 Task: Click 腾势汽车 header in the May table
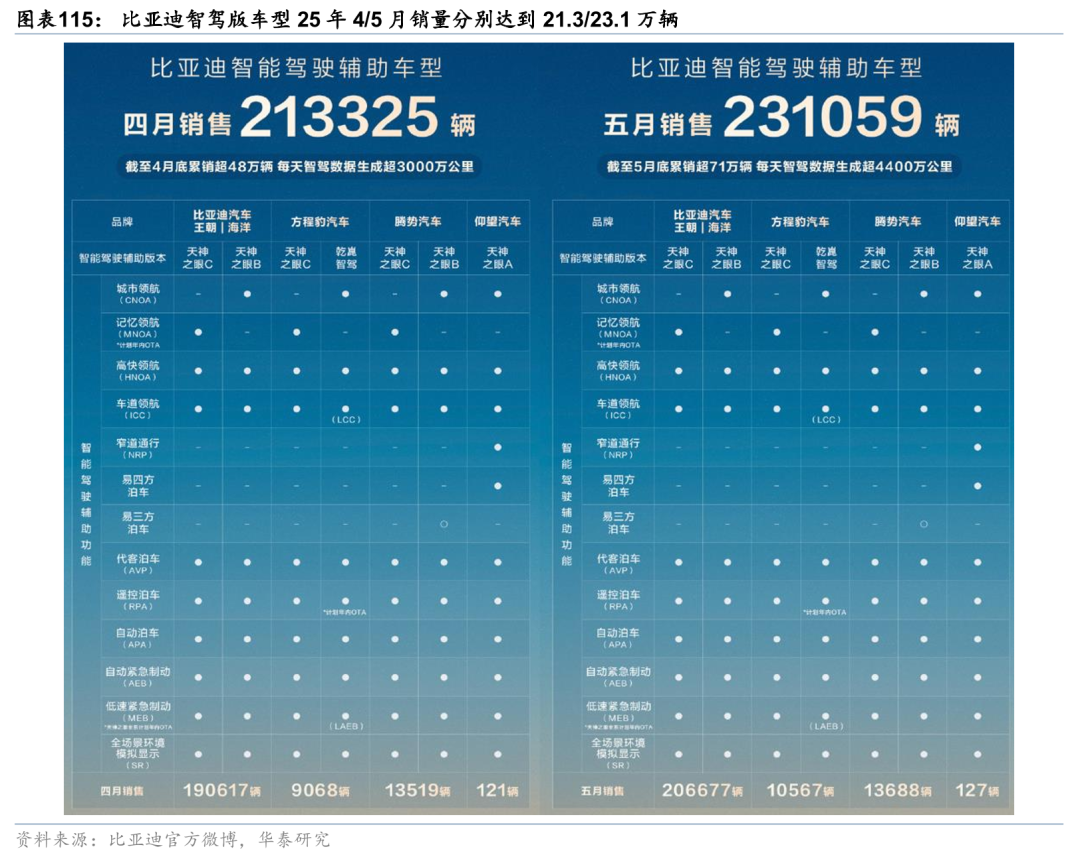pos(897,221)
